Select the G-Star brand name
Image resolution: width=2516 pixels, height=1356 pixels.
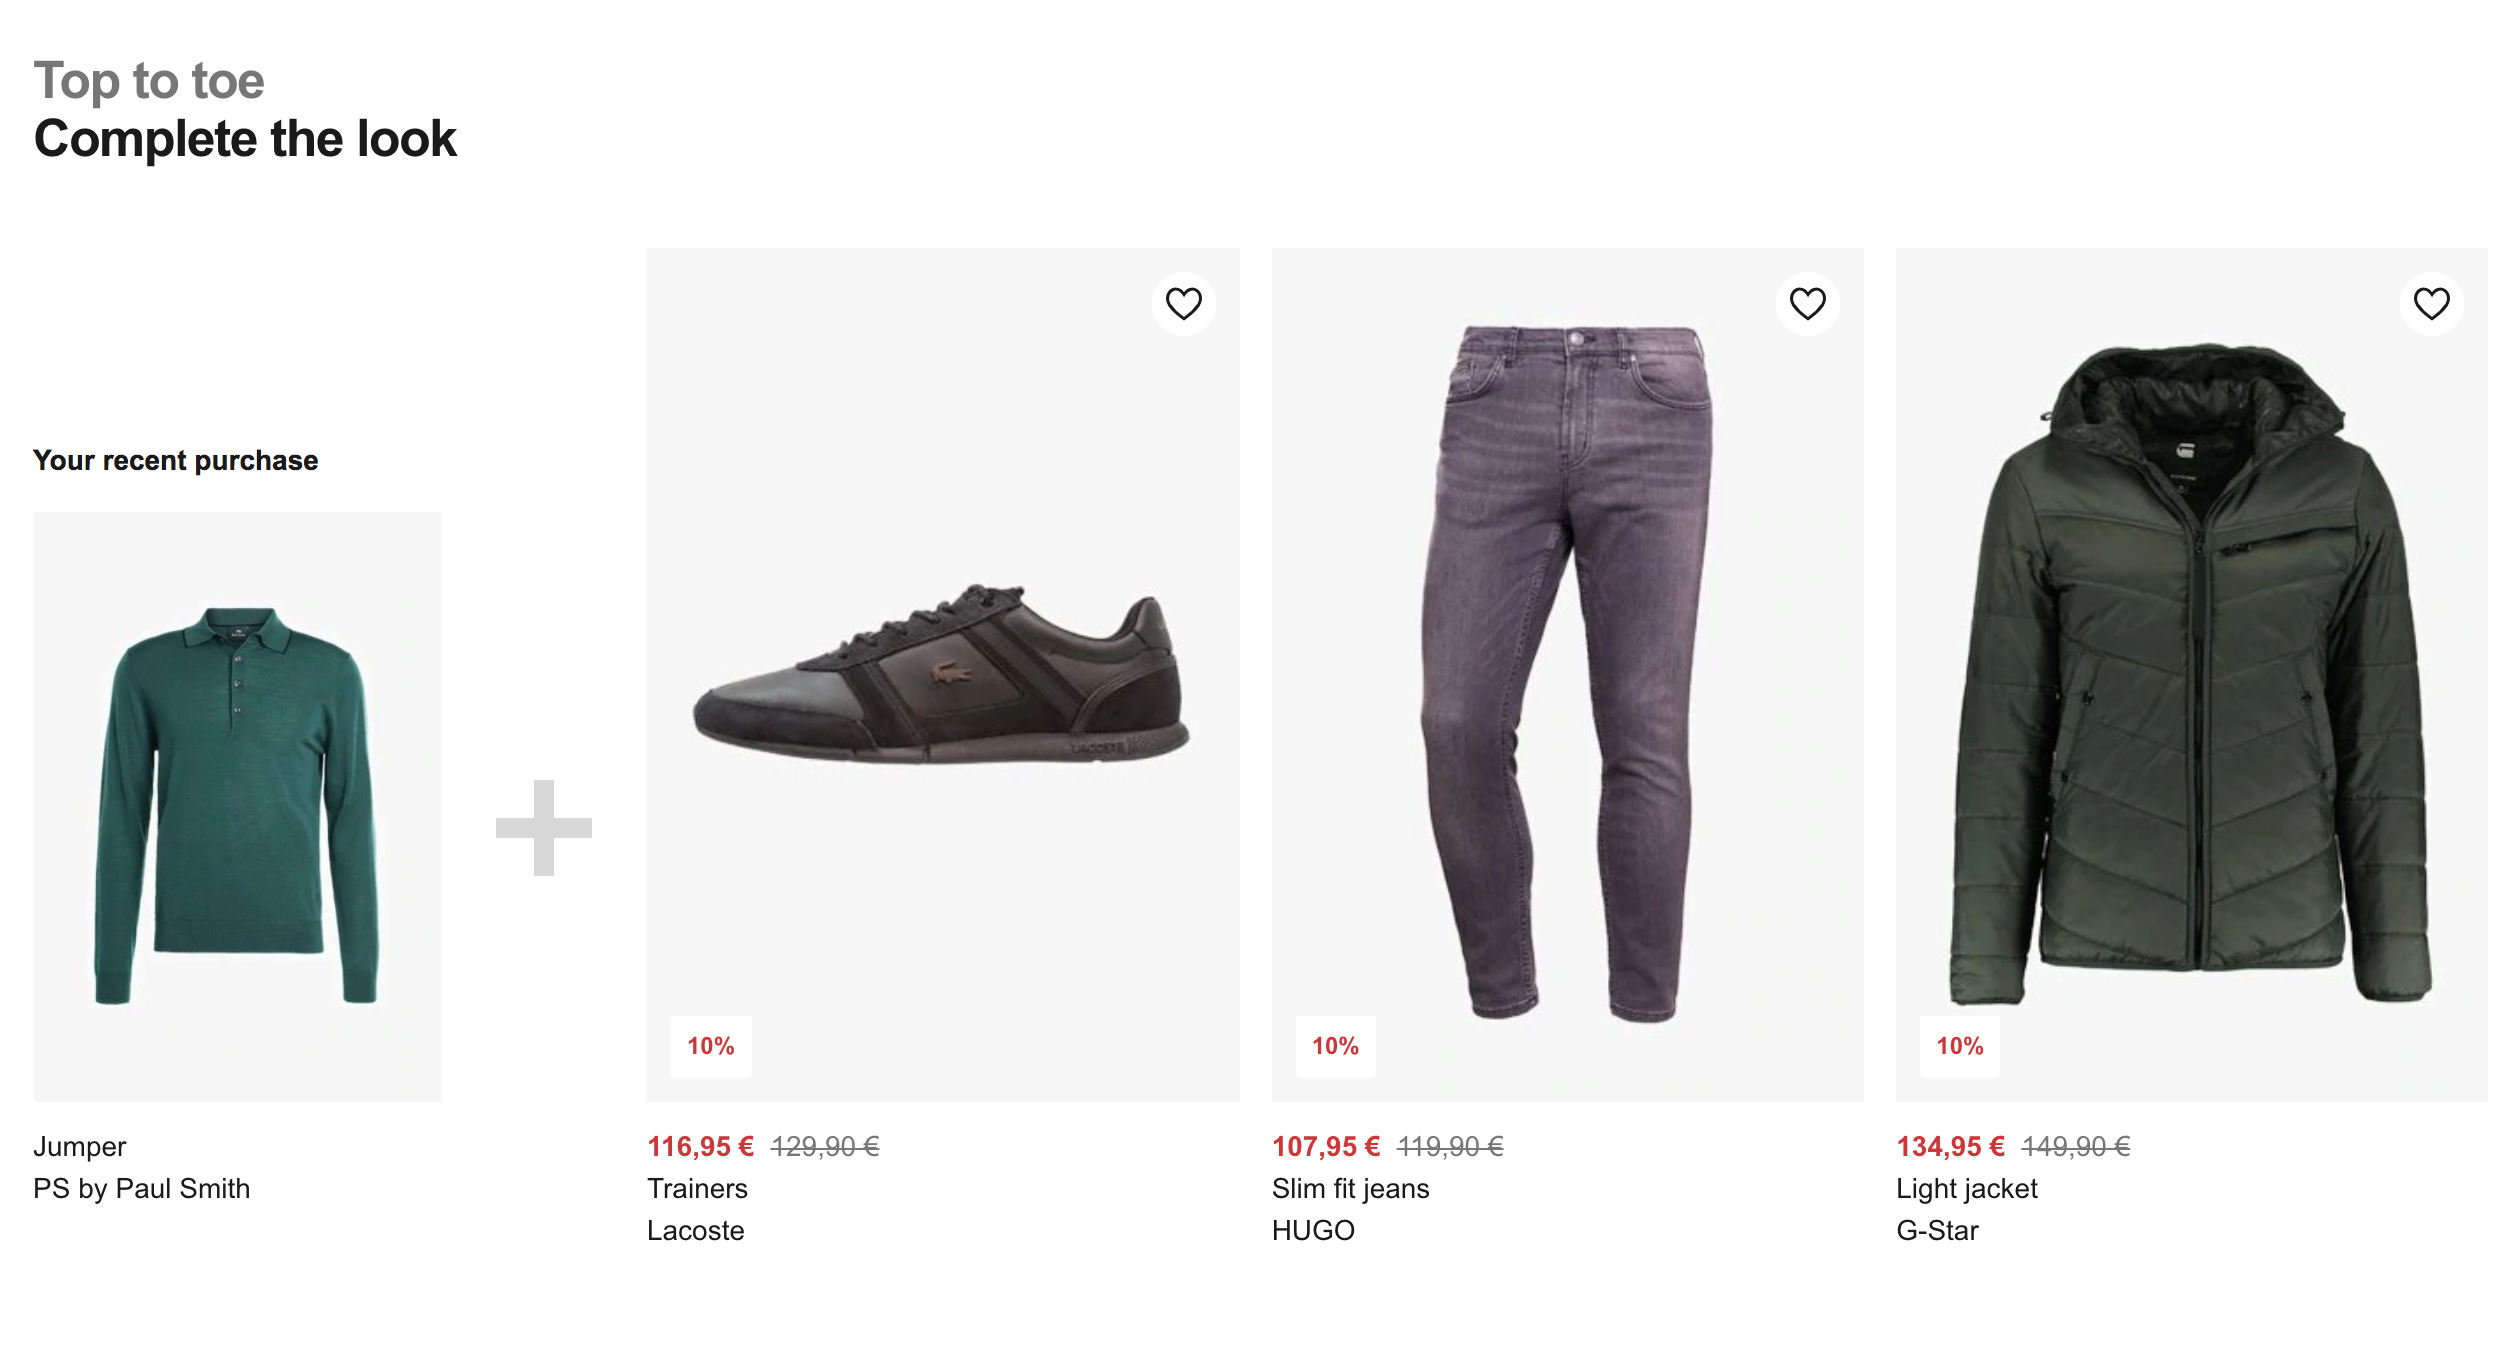[1937, 1230]
